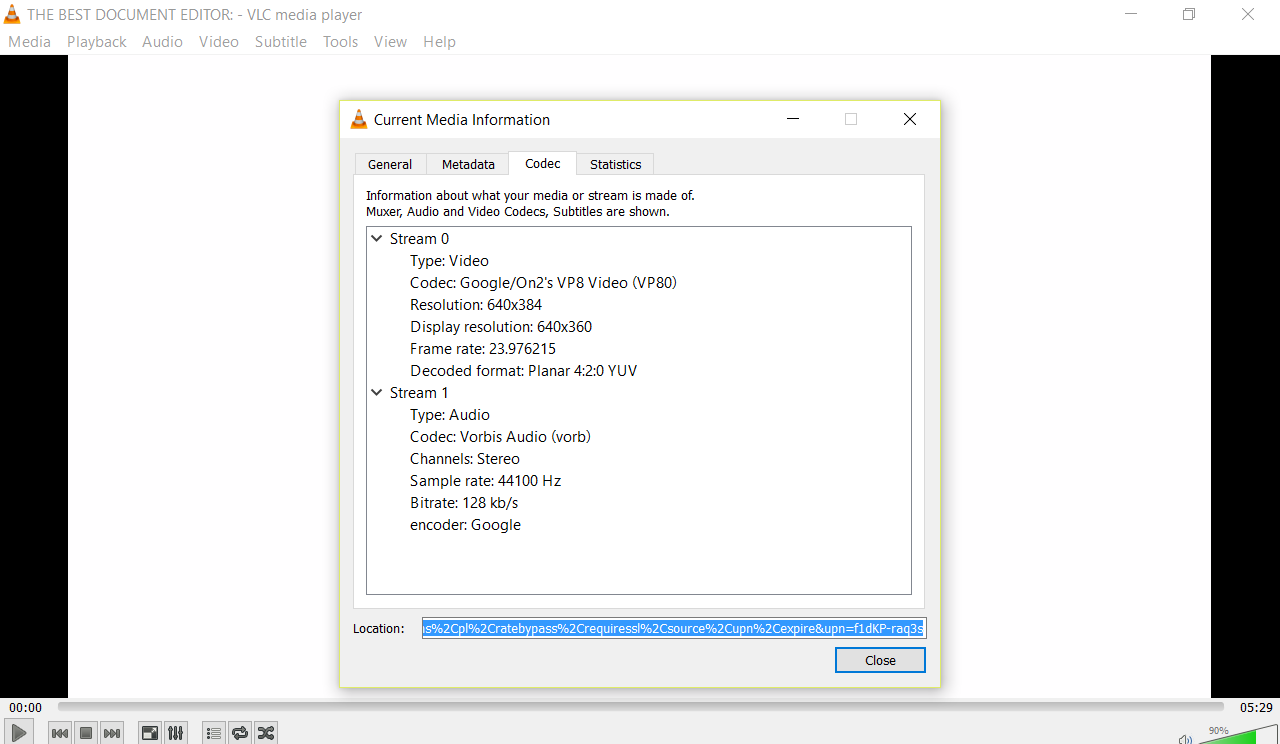Open the Metadata tab

467,164
